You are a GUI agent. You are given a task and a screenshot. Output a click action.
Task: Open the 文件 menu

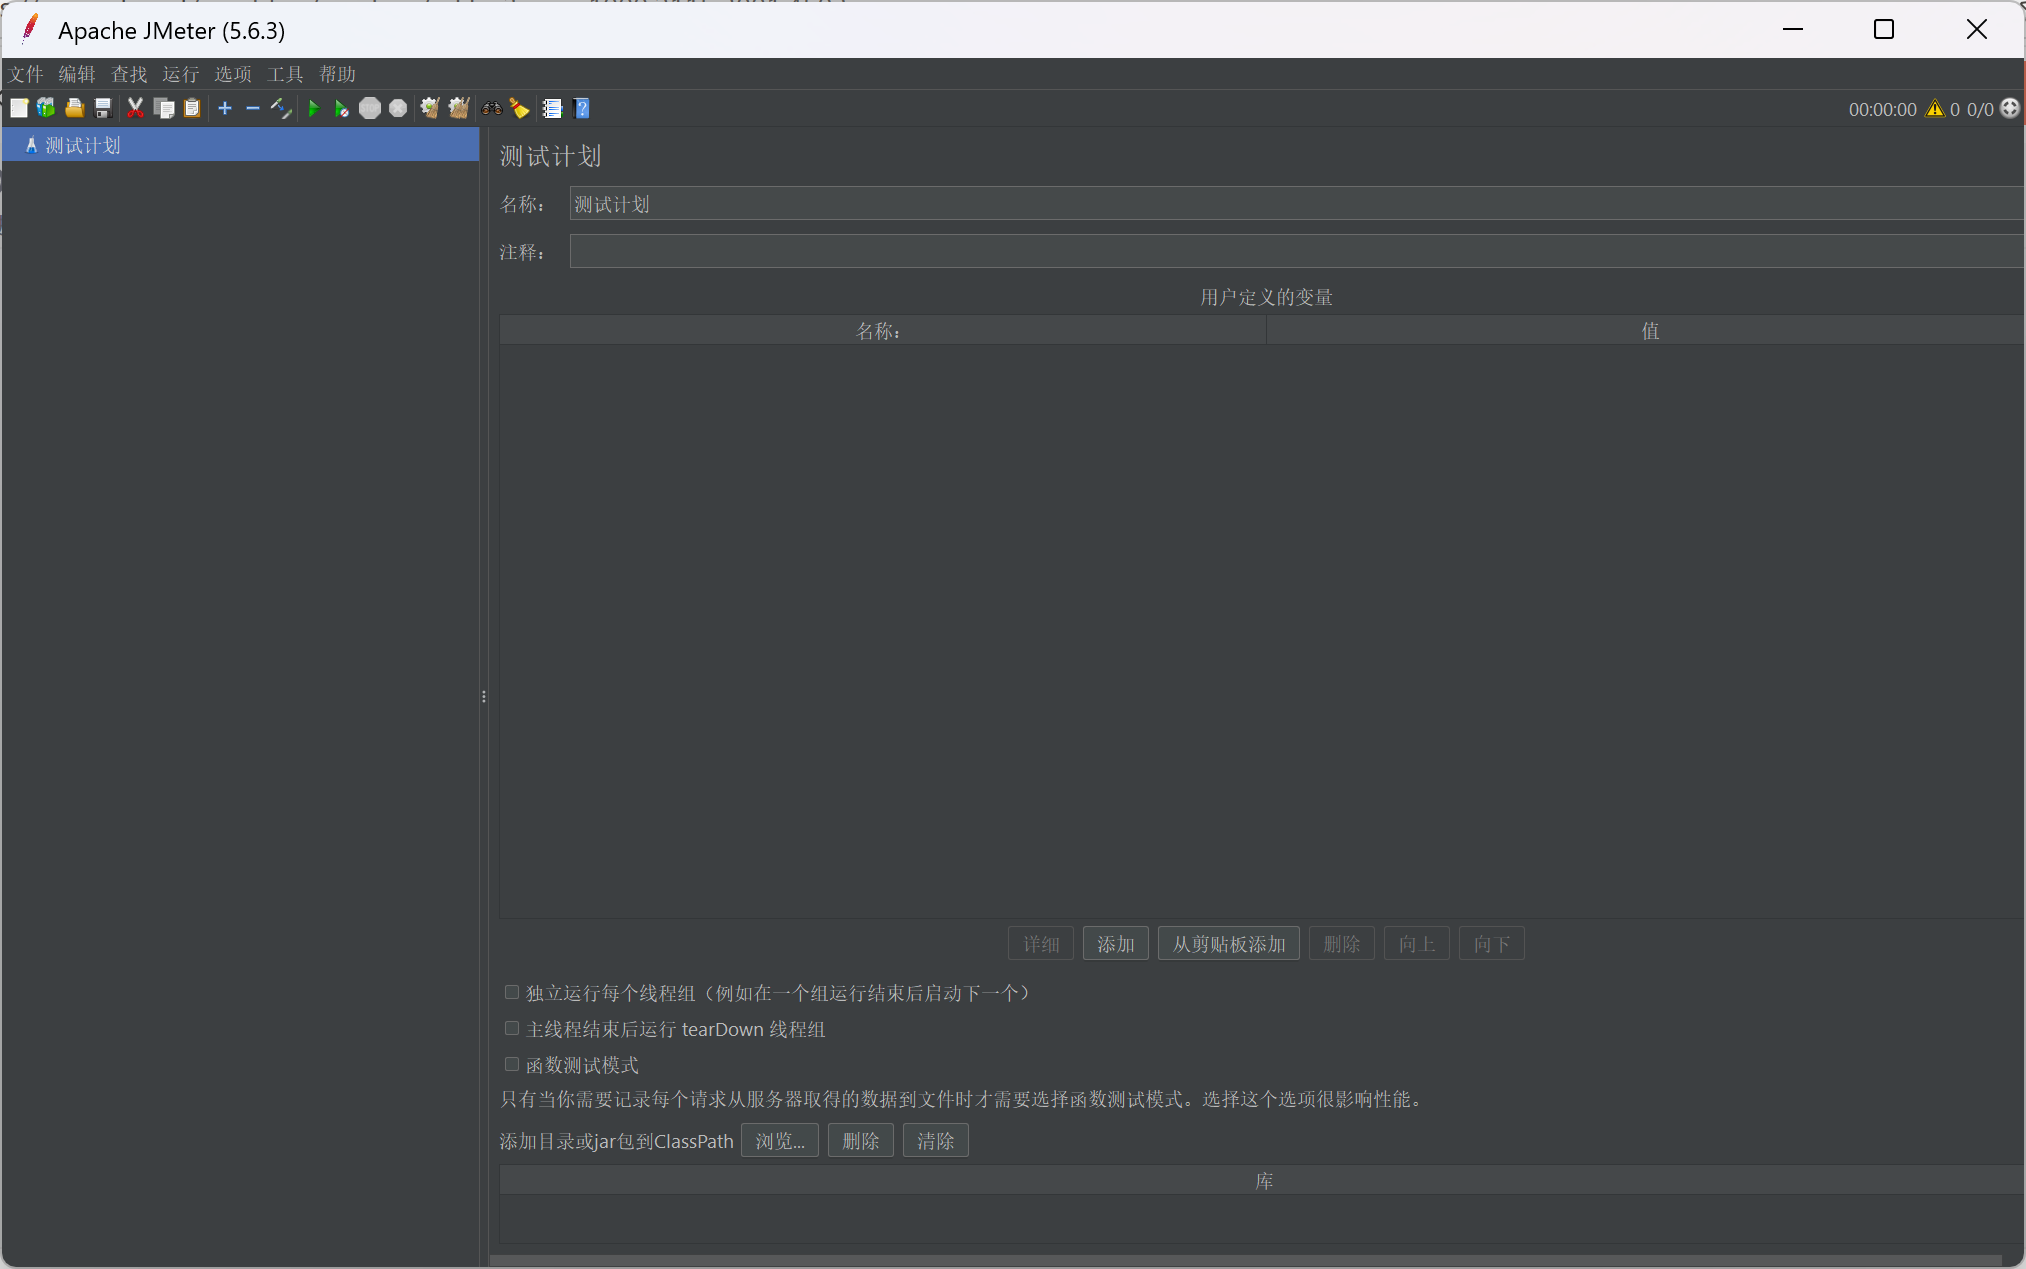coord(26,74)
